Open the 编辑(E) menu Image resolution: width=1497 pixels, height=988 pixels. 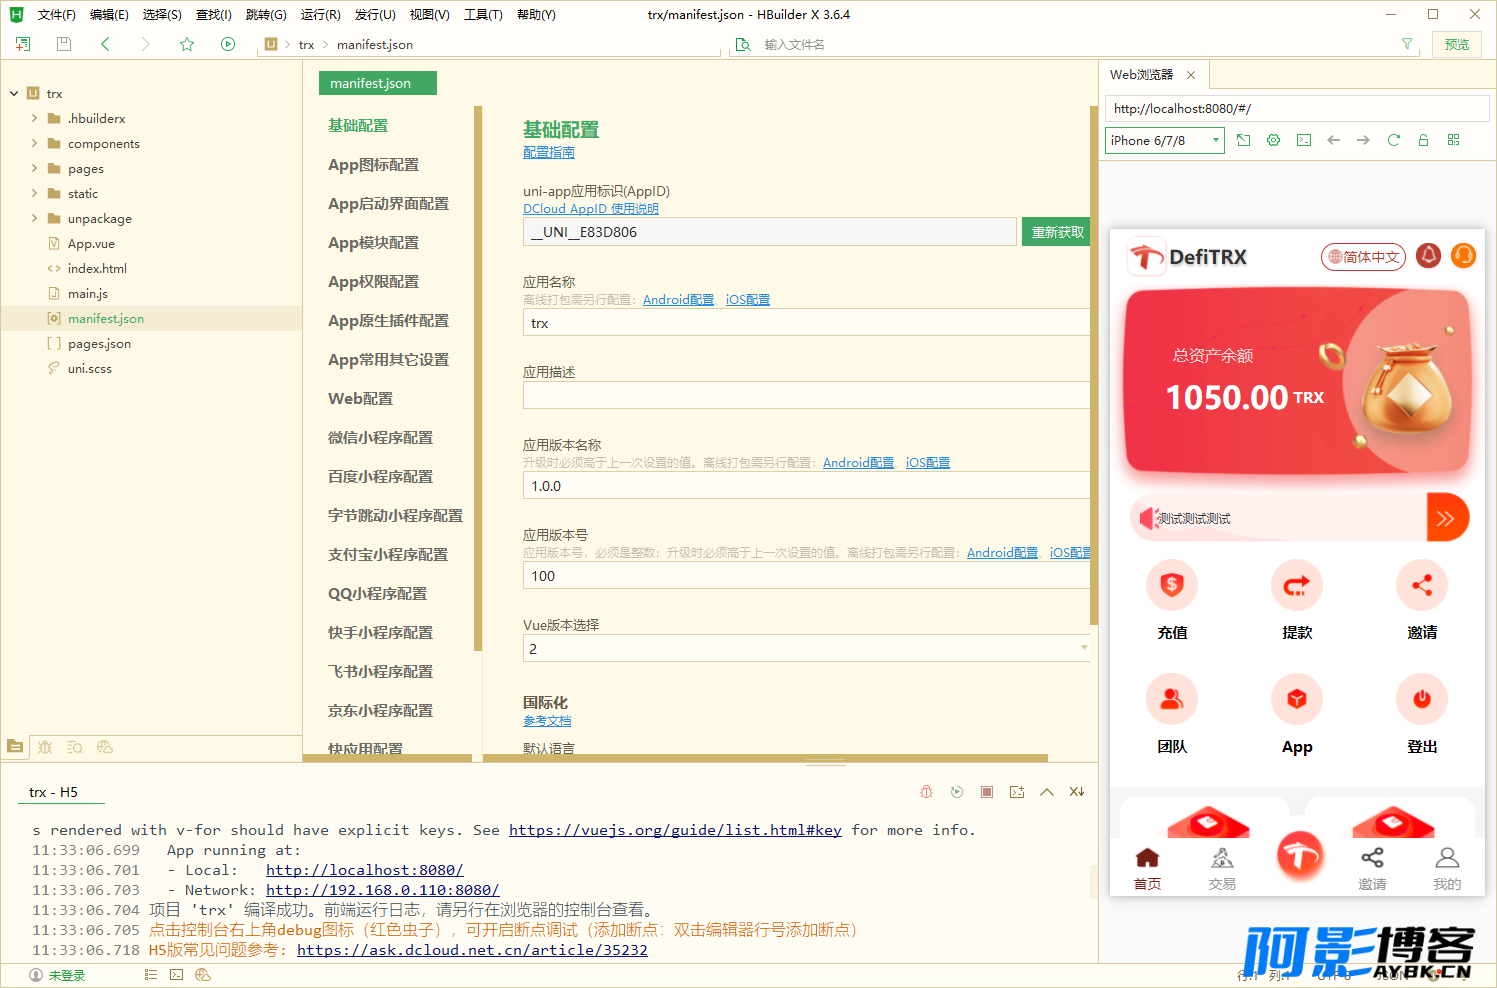coord(109,15)
